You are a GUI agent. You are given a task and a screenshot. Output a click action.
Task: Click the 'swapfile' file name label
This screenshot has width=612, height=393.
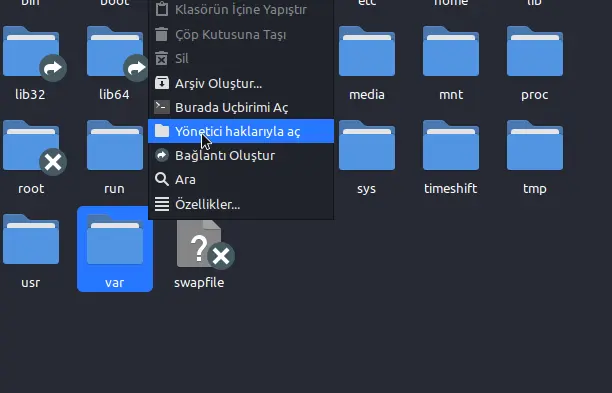199,283
